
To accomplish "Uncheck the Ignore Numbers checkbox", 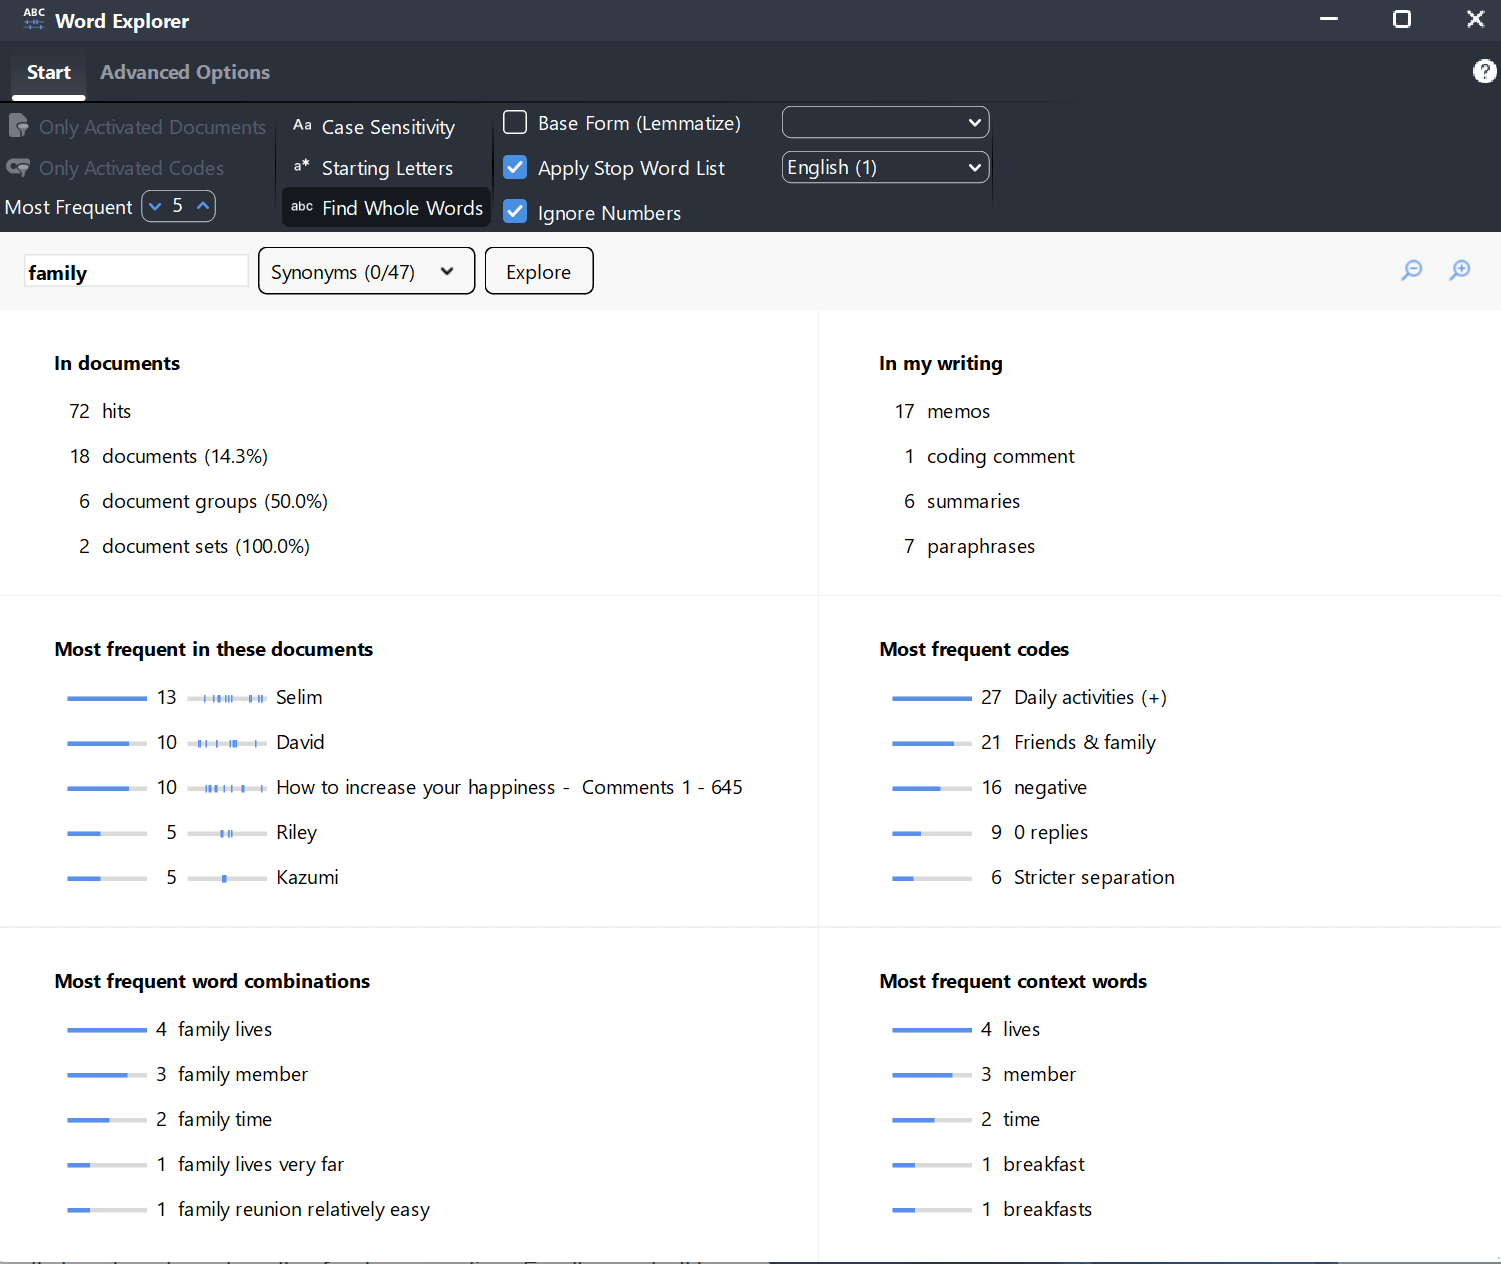I will [x=515, y=212].
